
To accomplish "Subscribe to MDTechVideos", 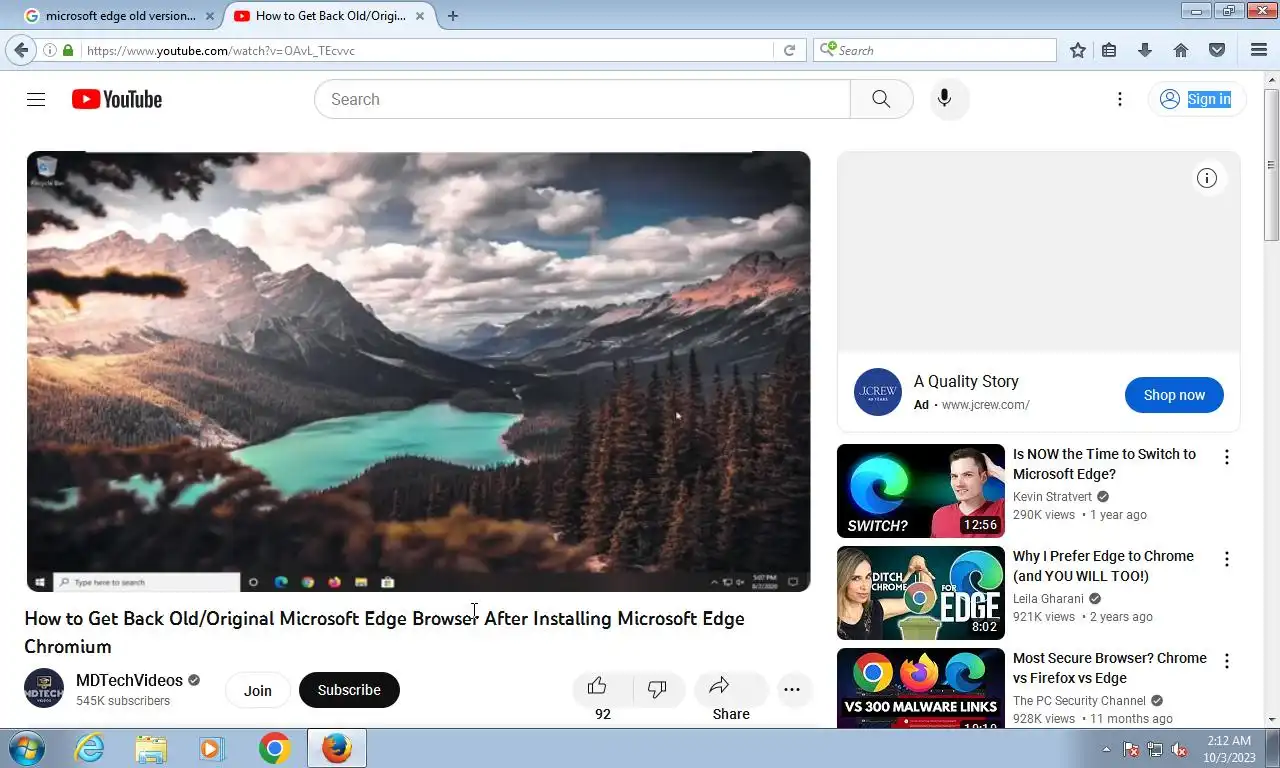I will [x=349, y=690].
